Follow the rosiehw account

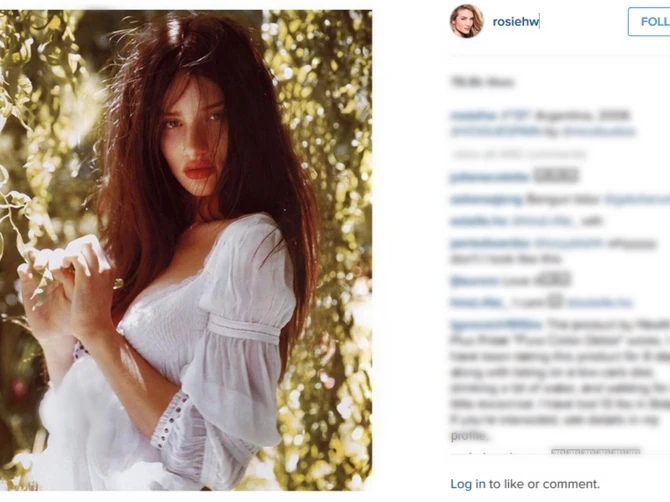pos(649,21)
